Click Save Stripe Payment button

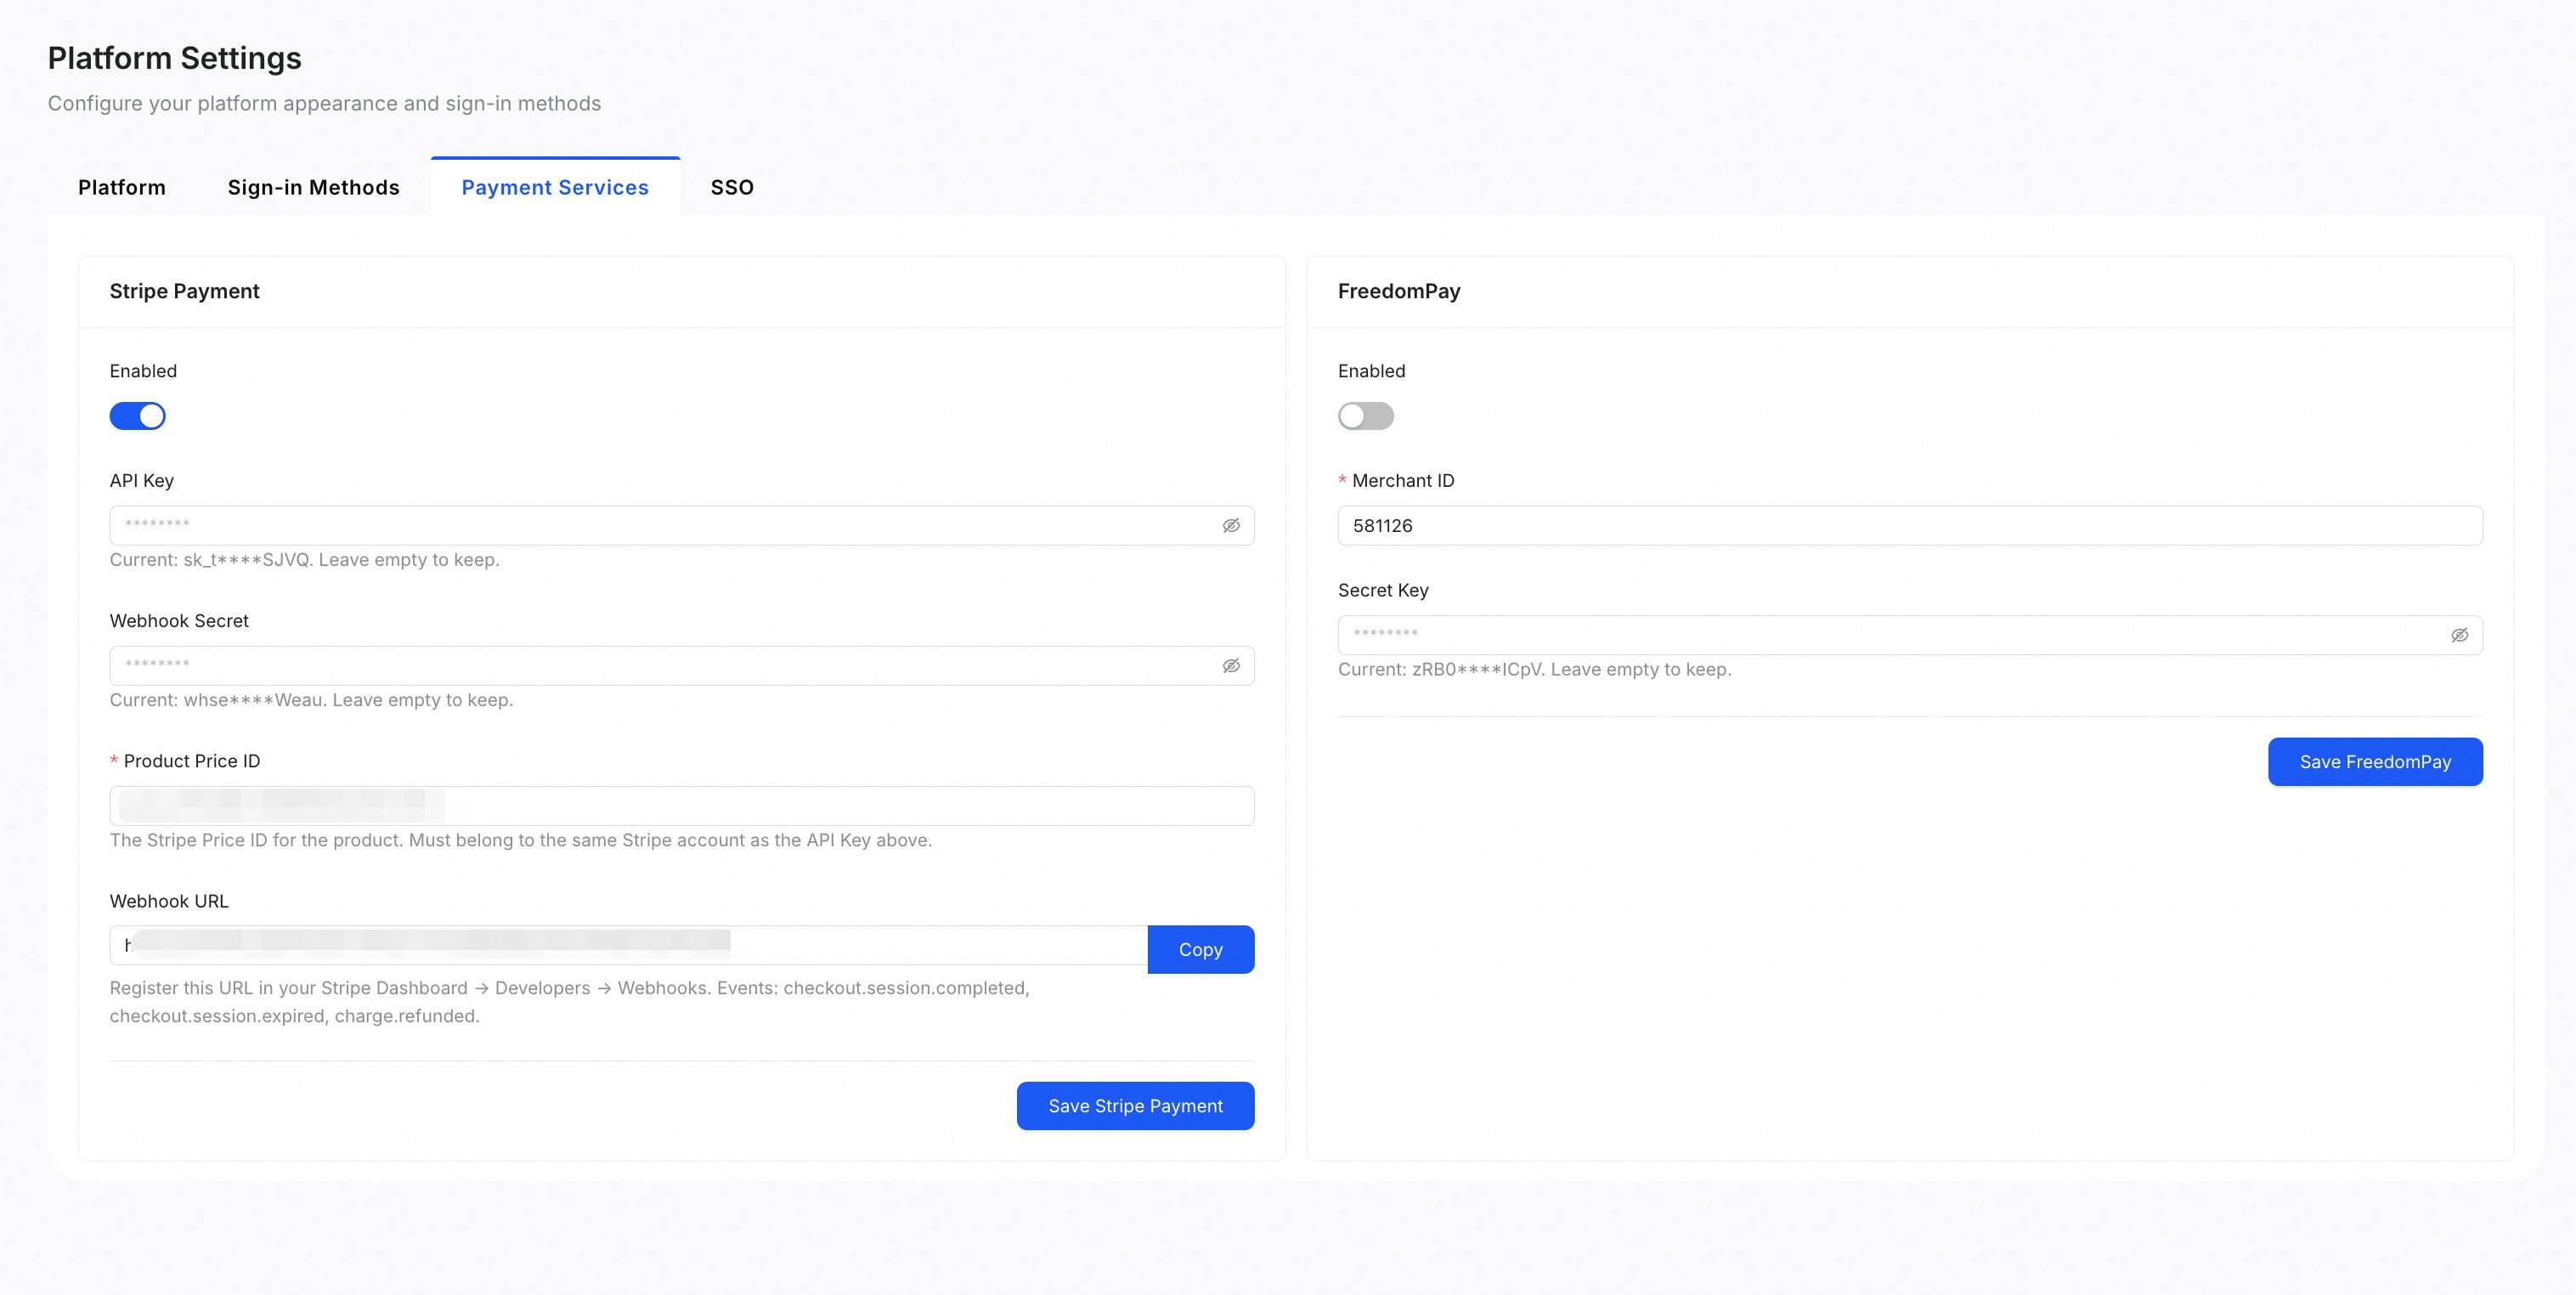1135,1106
